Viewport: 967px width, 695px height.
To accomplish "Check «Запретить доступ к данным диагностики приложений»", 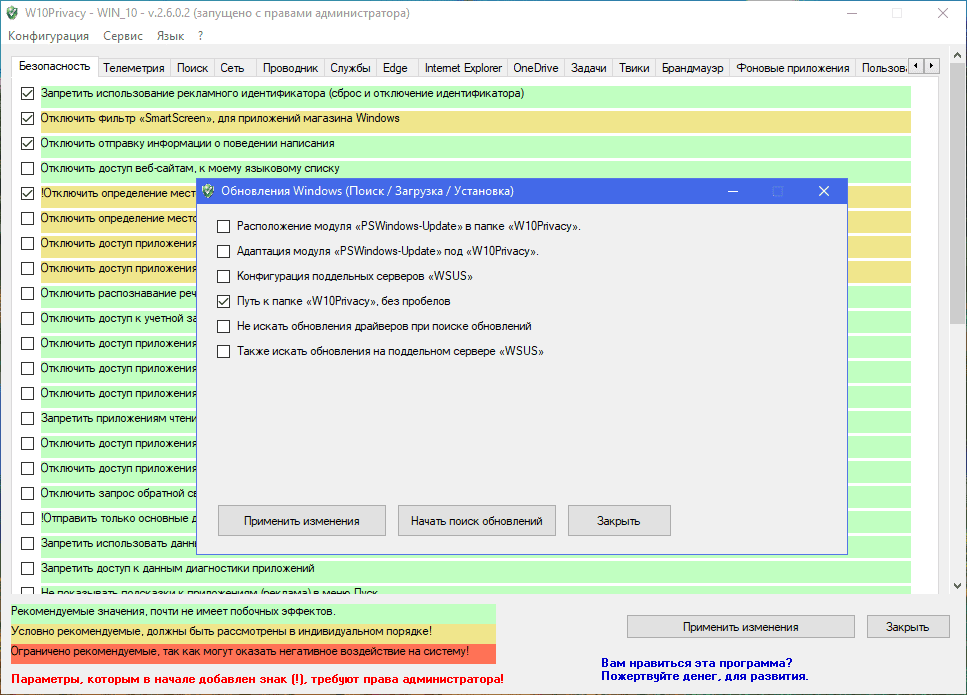I will pyautogui.click(x=27, y=569).
